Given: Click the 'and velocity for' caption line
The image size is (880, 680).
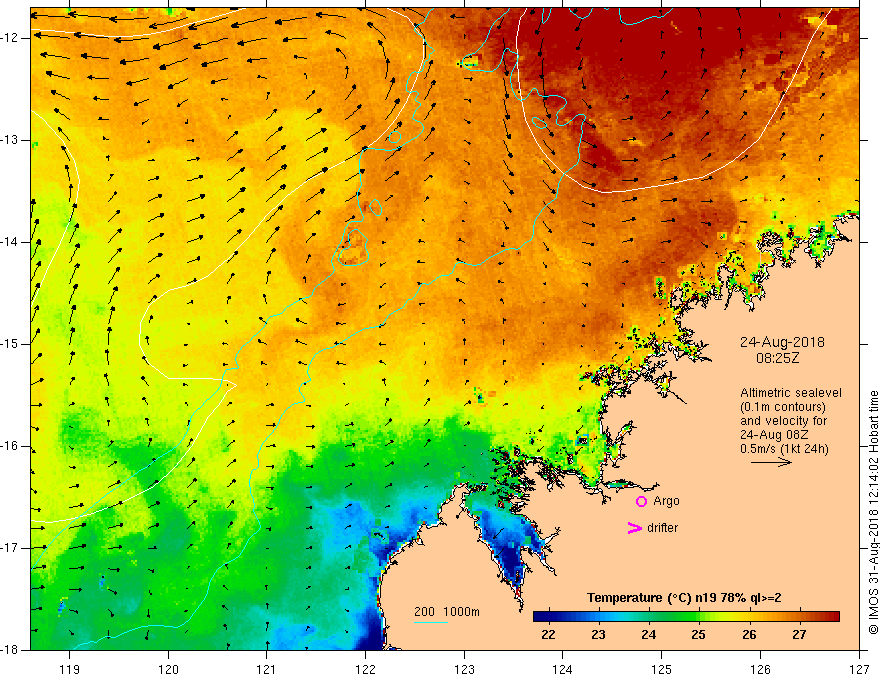Looking at the screenshot, I should (783, 421).
